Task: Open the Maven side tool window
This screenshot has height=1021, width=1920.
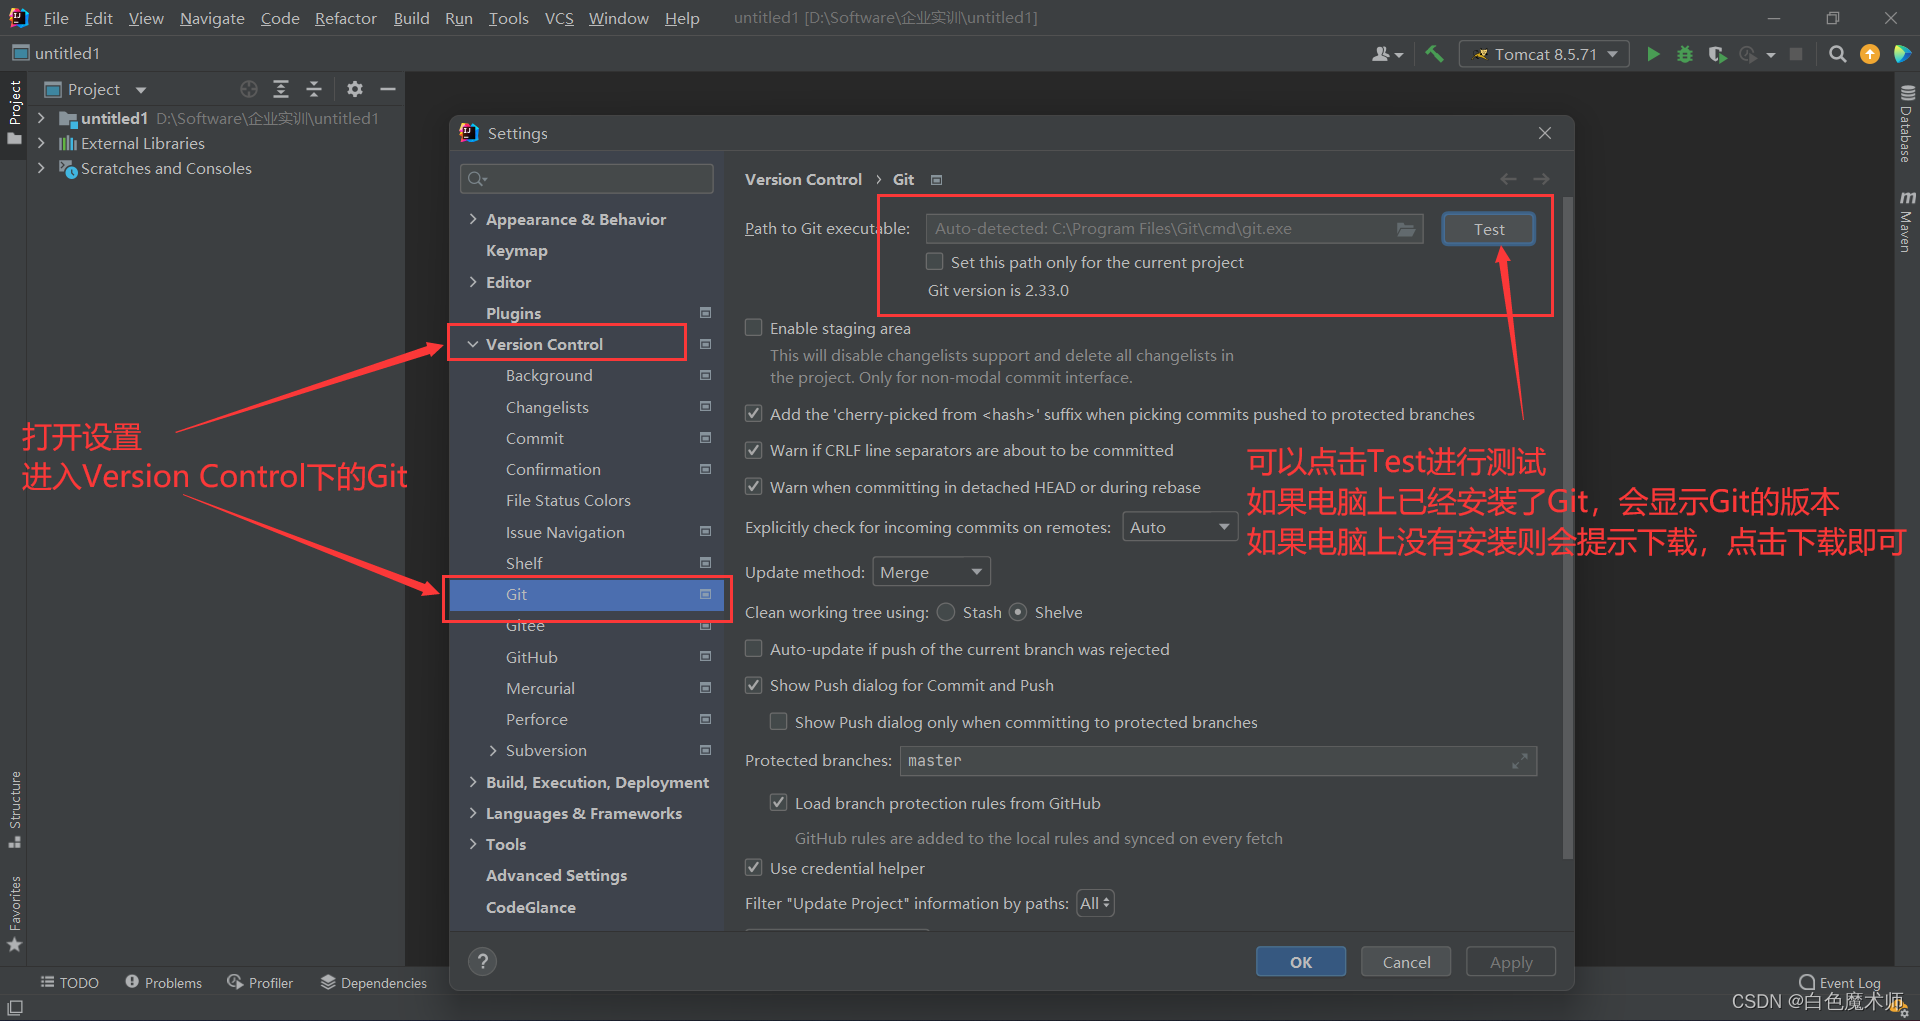Action: click(x=1906, y=221)
